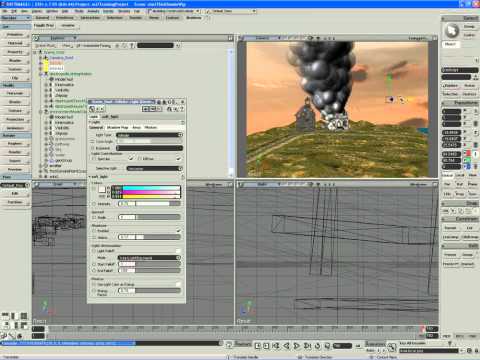The image size is (480, 360).
Task: Toggle loop playback icon
Action: point(317,346)
